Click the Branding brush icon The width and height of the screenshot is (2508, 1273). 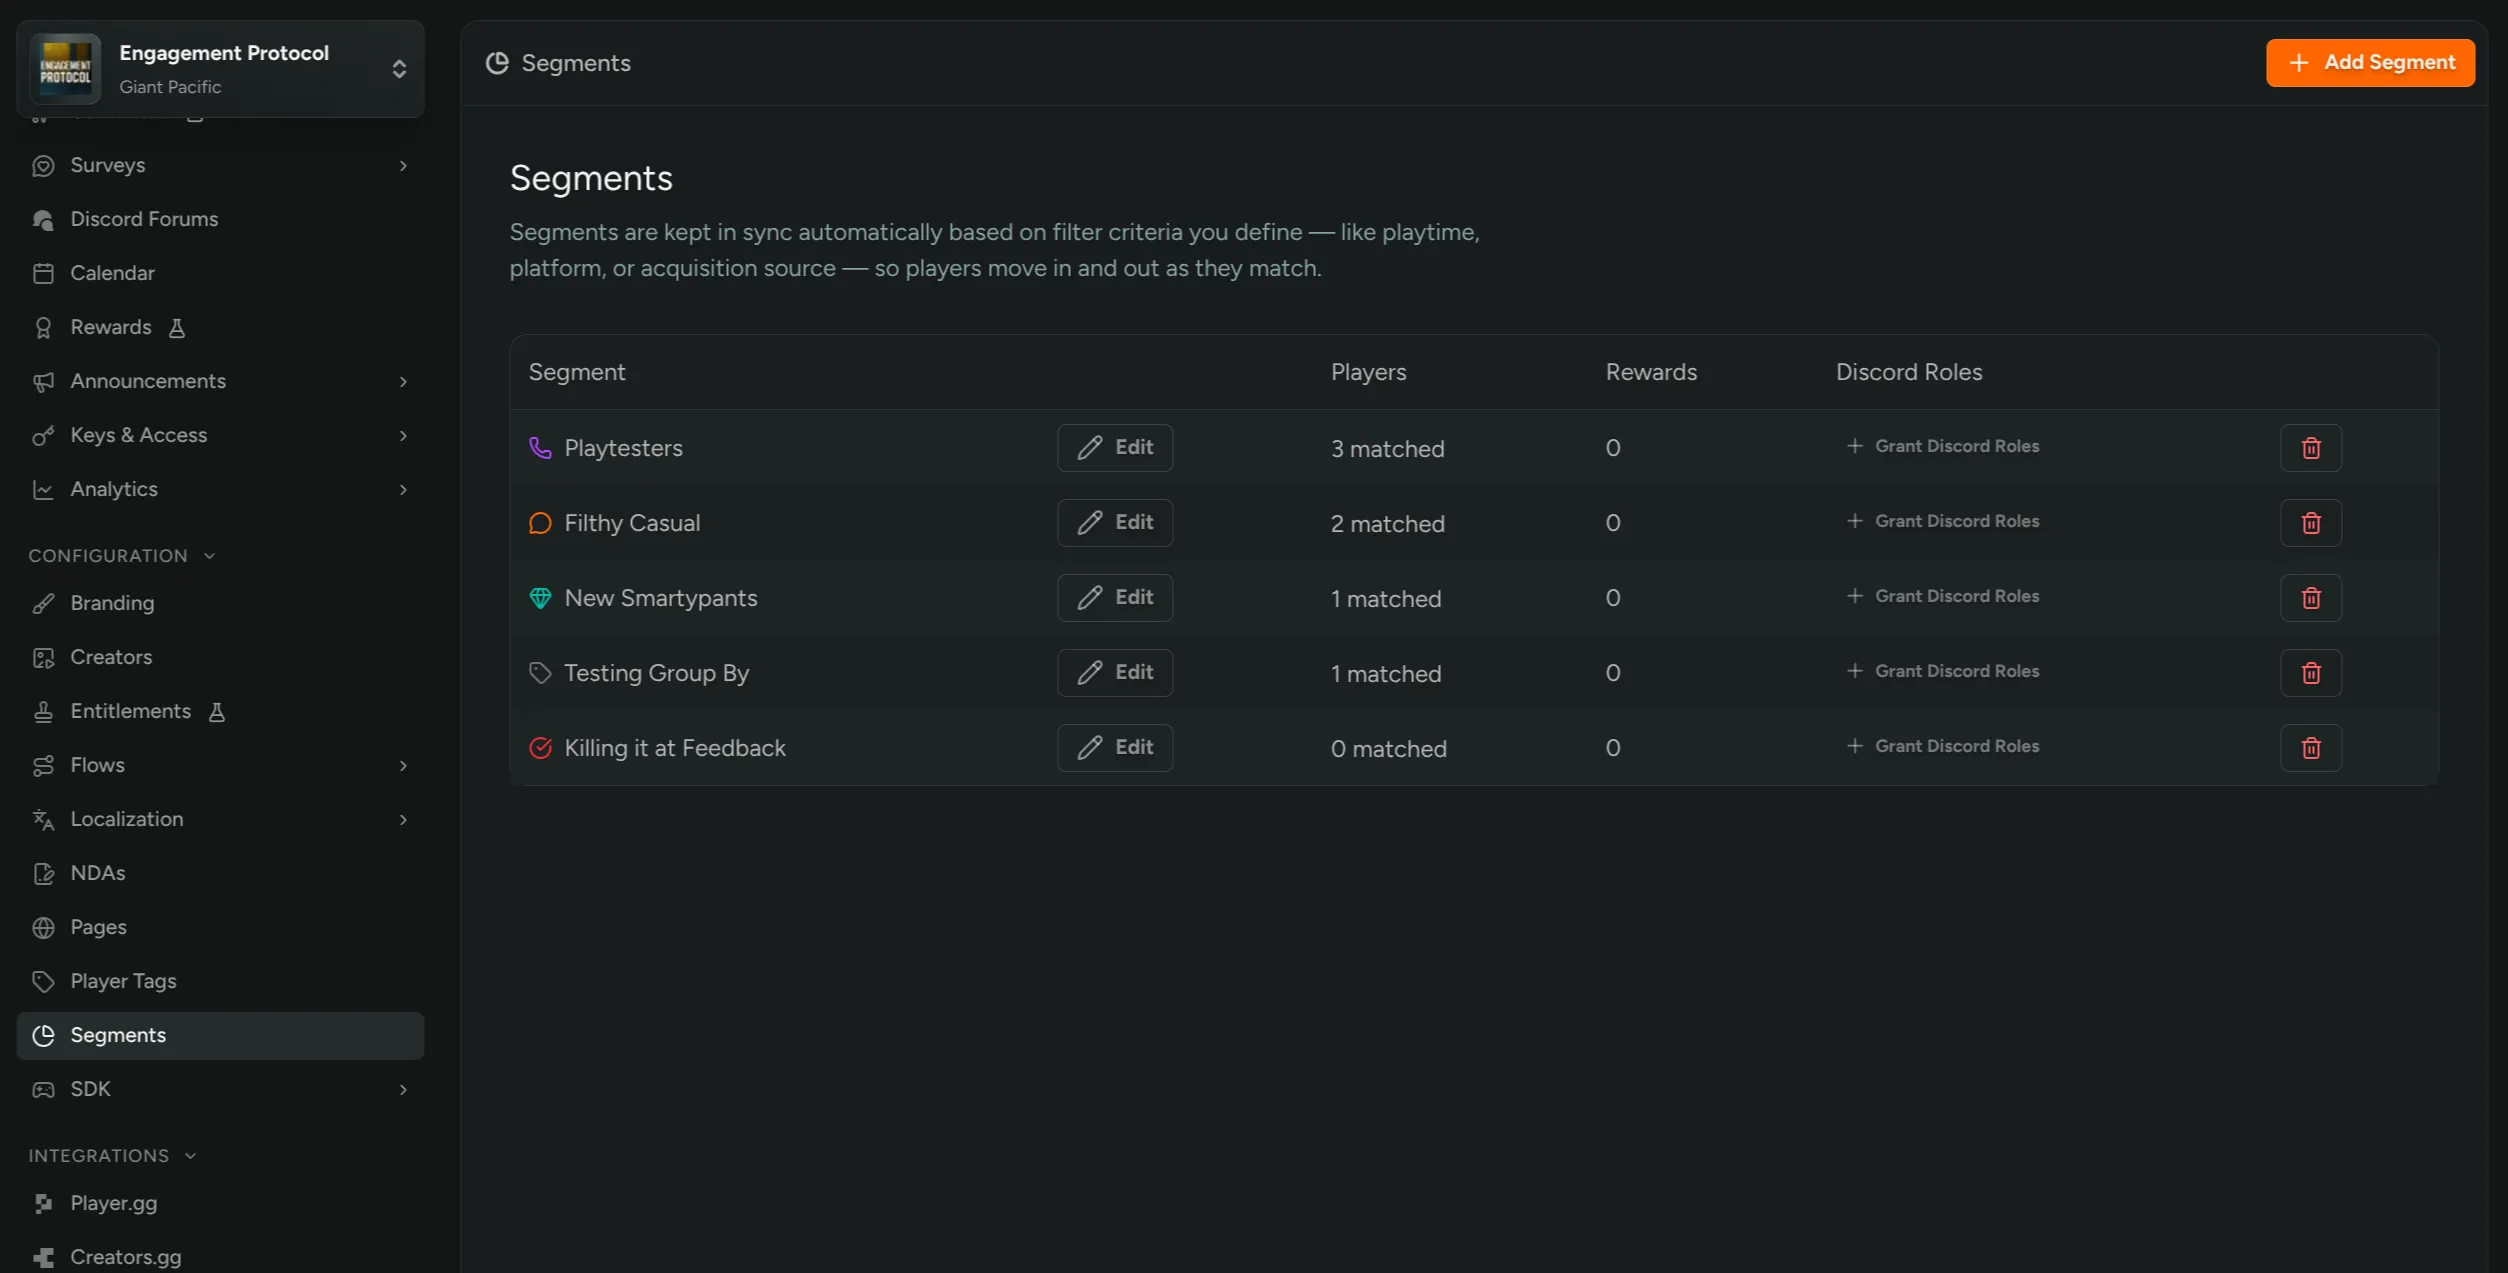tap(43, 604)
